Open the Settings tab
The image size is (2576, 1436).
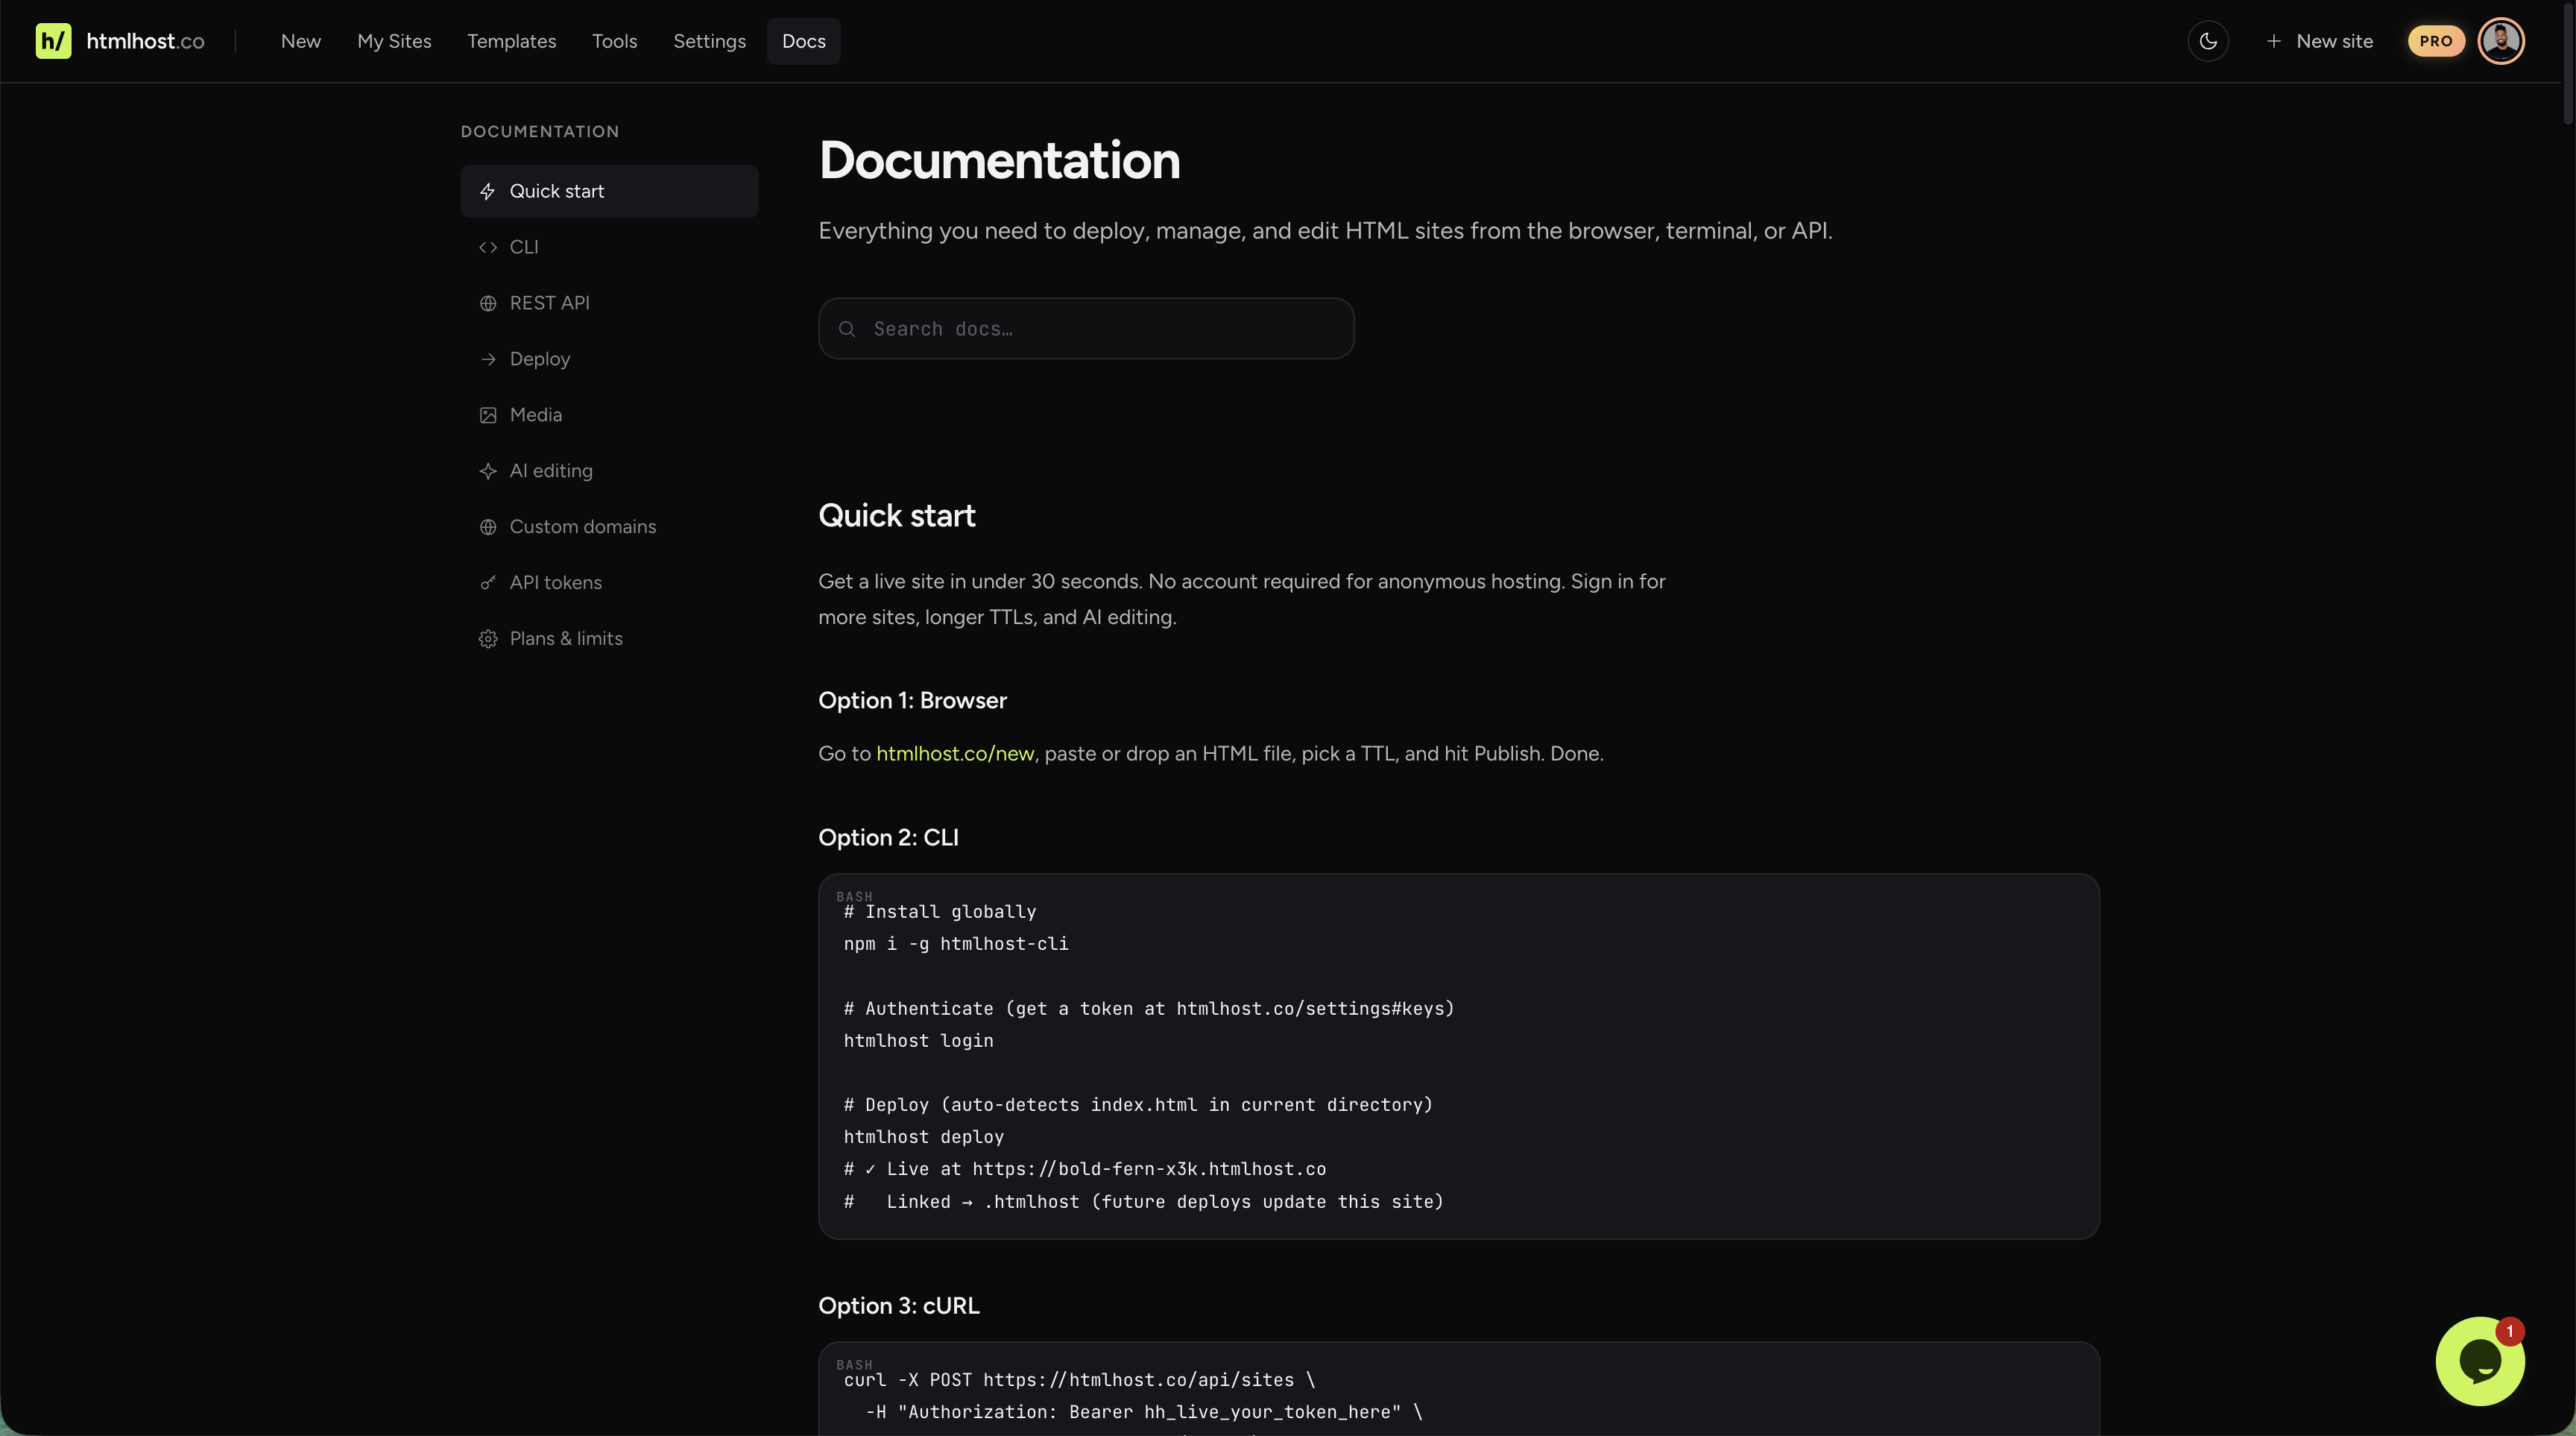point(709,41)
